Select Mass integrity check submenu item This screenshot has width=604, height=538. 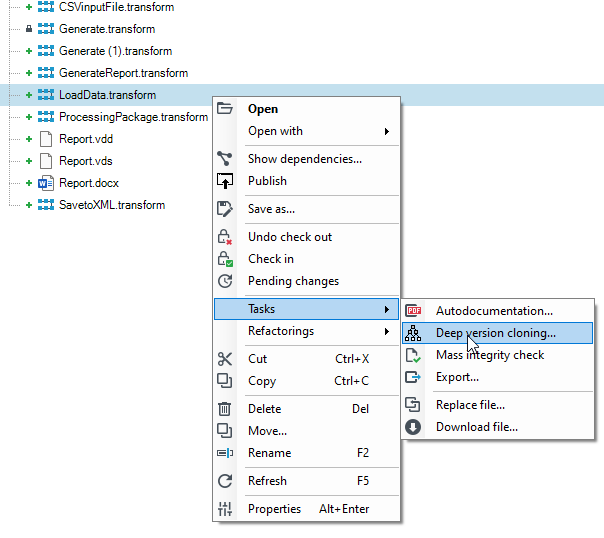498,355
